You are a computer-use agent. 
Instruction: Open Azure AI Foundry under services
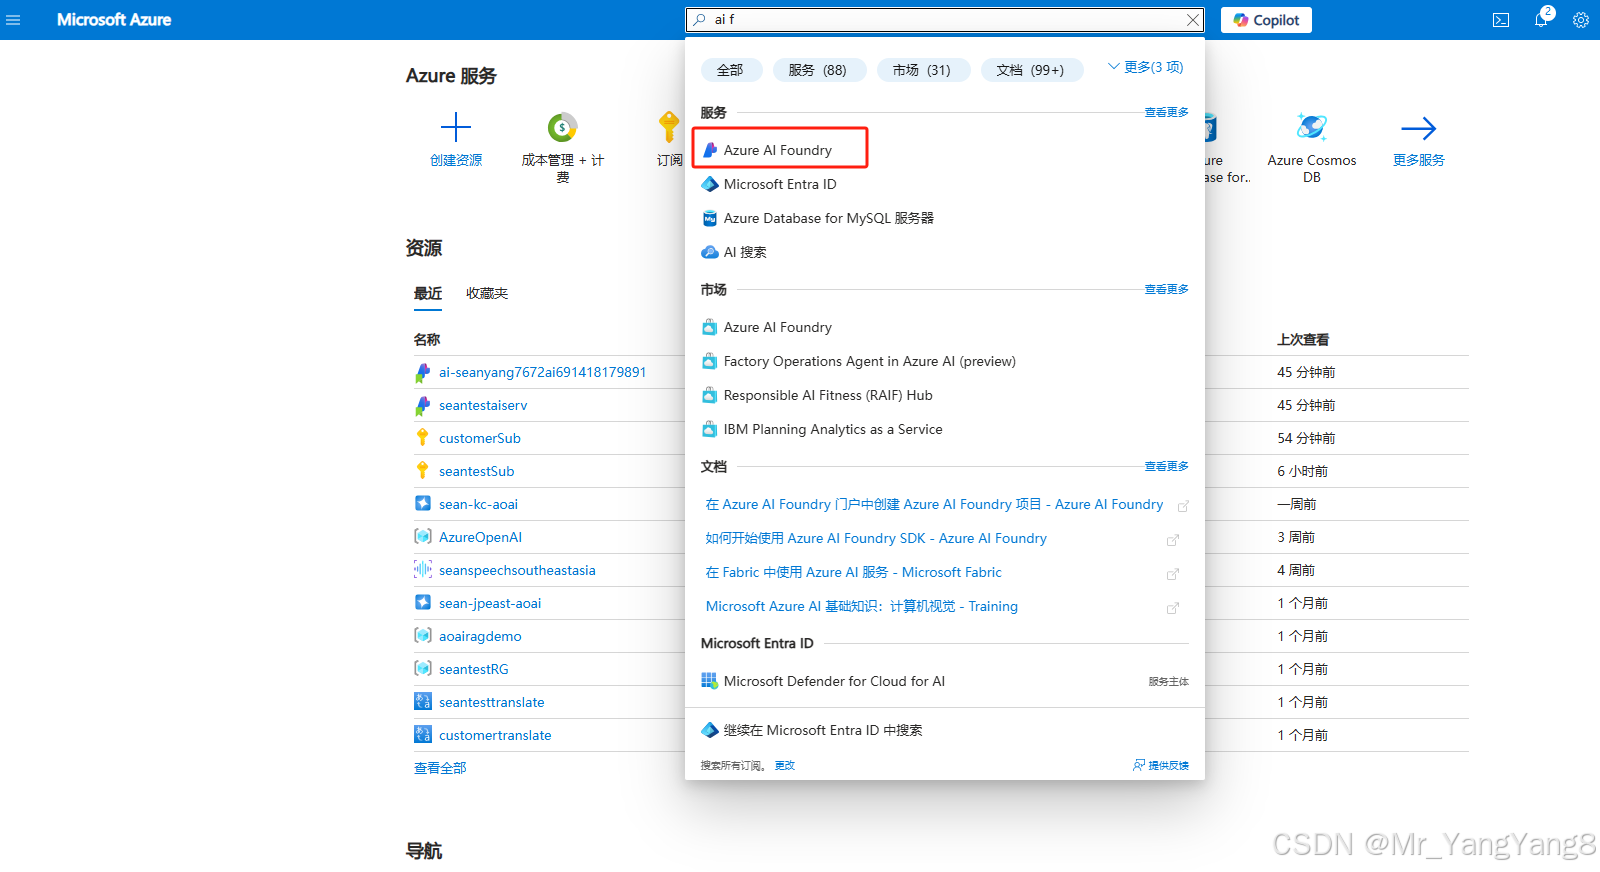click(x=778, y=150)
